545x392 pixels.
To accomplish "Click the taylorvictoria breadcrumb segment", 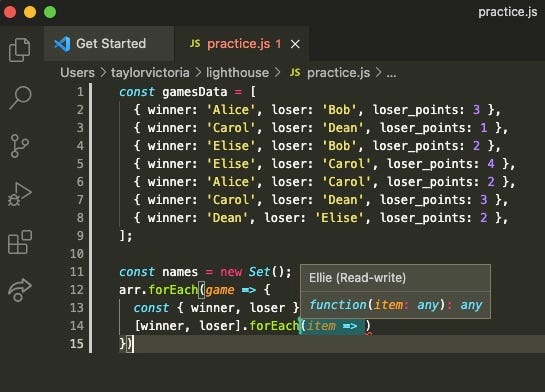I will coord(150,73).
